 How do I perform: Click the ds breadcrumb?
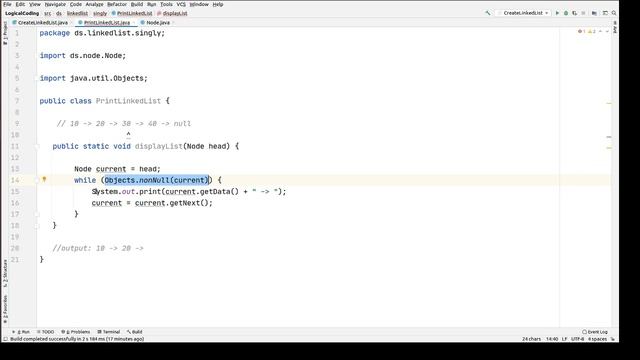[x=59, y=13]
